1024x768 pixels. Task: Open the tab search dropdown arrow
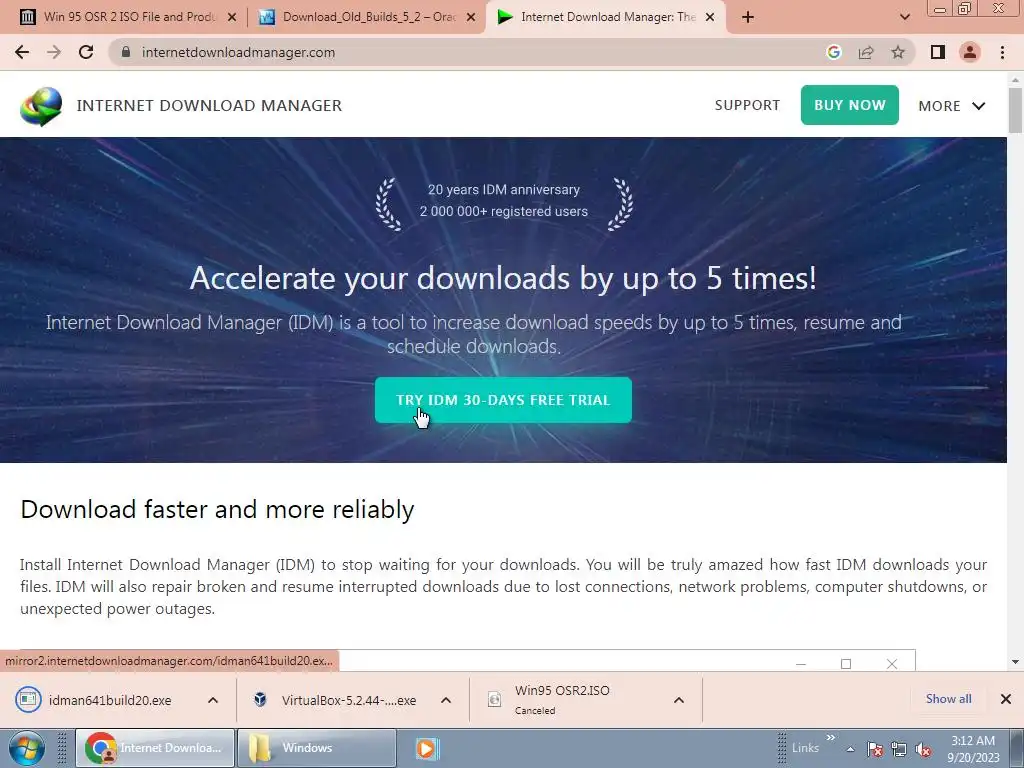click(904, 18)
